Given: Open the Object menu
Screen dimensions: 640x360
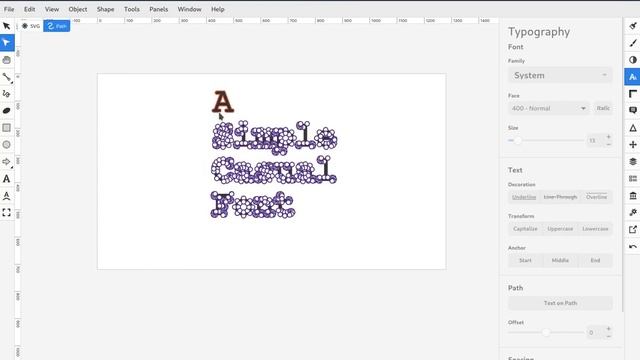Looking at the screenshot, I should pos(78,9).
